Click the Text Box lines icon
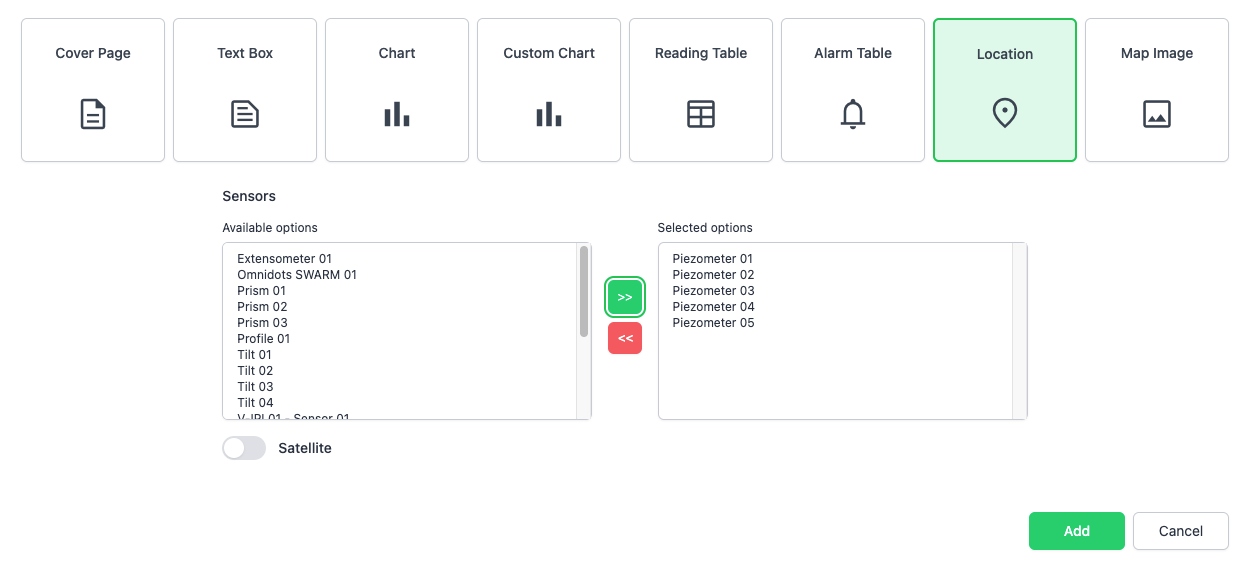This screenshot has width=1244, height=564. pyautogui.click(x=245, y=114)
